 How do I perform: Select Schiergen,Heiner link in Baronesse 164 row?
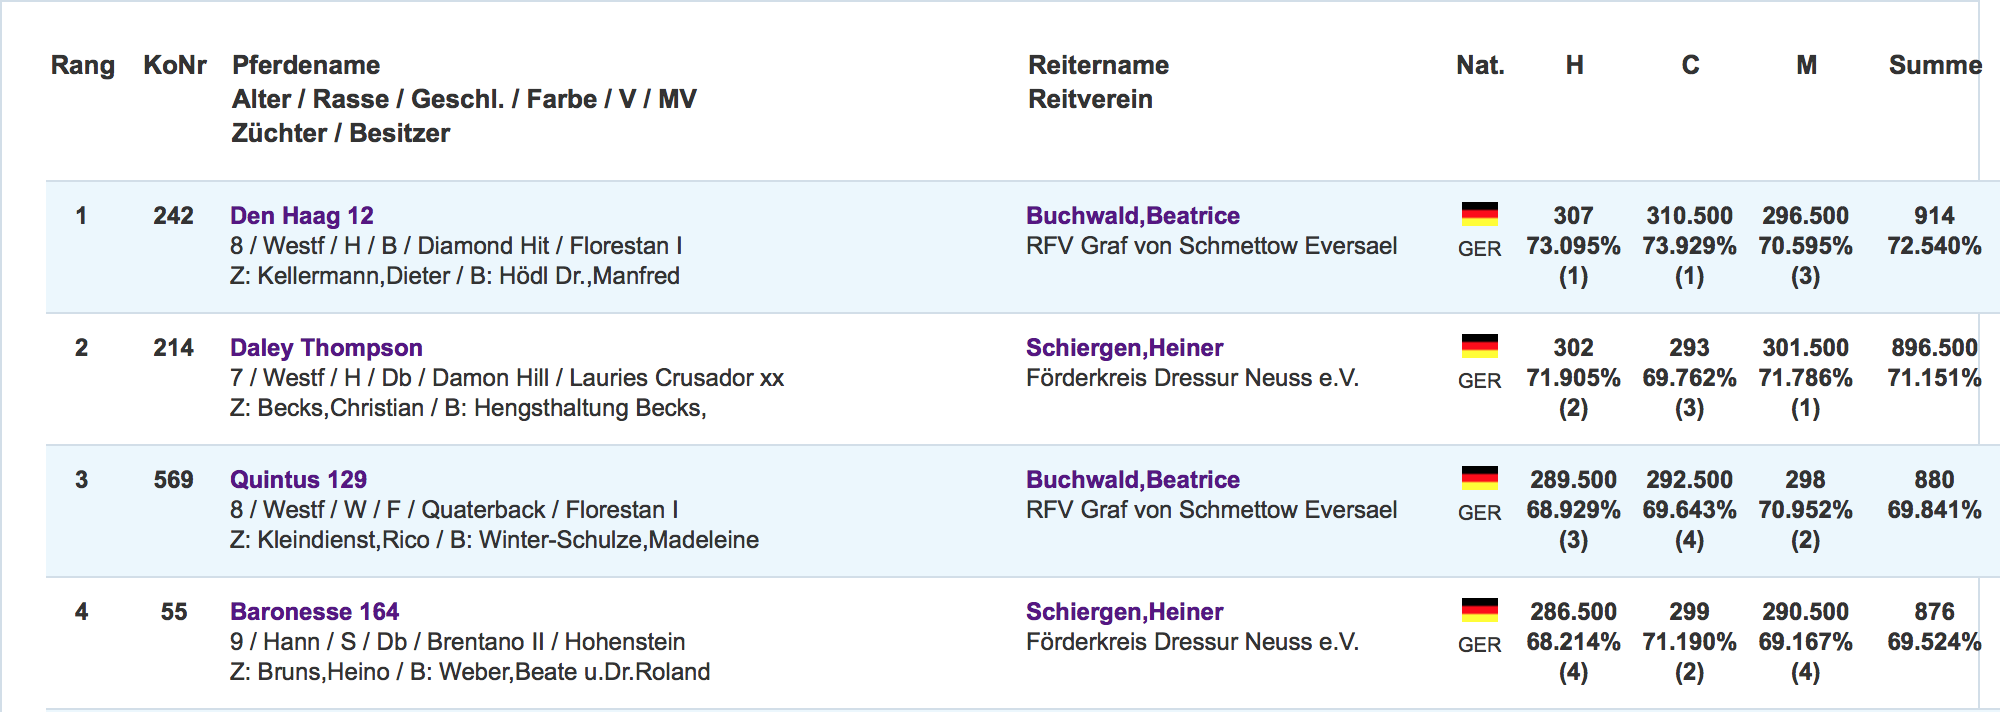(x=1125, y=612)
